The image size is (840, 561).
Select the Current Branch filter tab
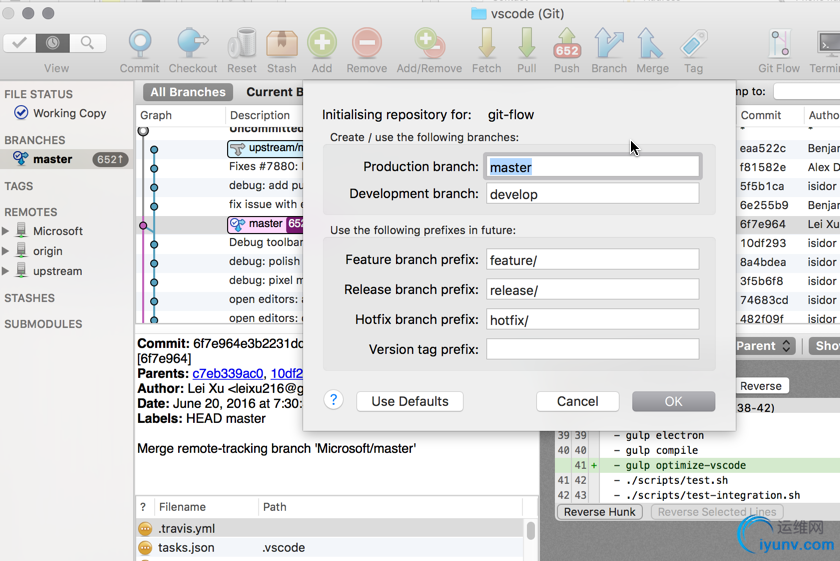pyautogui.click(x=274, y=92)
